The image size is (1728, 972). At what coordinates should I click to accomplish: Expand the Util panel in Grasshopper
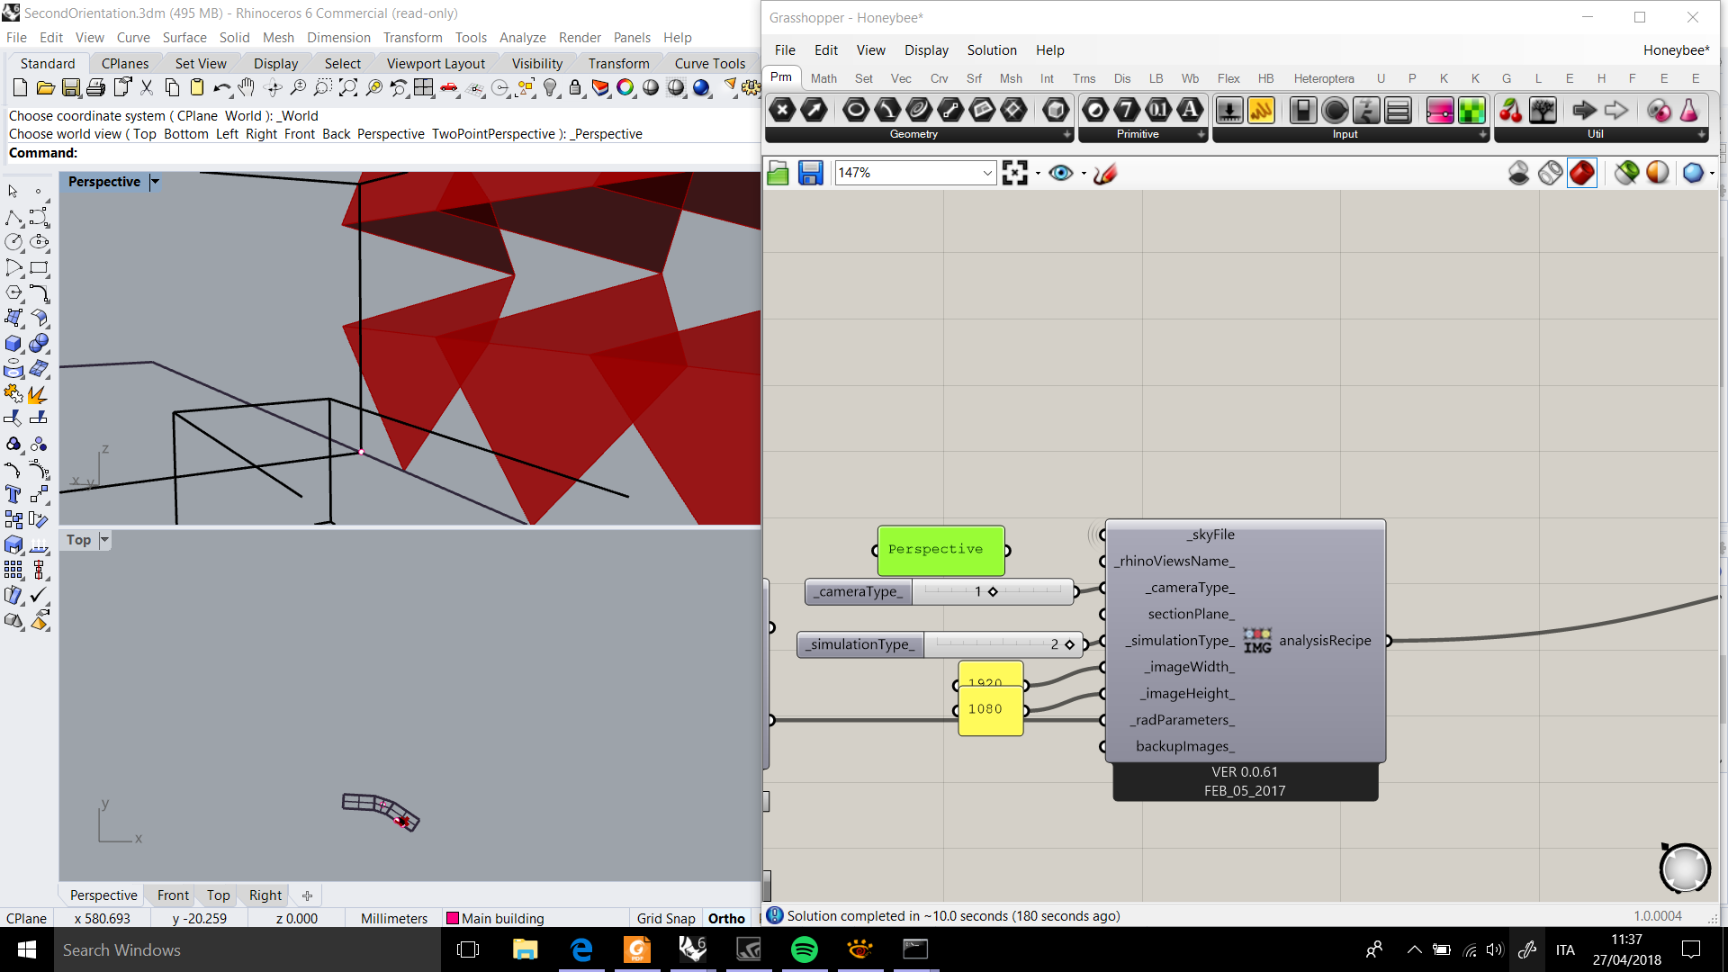(x=1701, y=134)
